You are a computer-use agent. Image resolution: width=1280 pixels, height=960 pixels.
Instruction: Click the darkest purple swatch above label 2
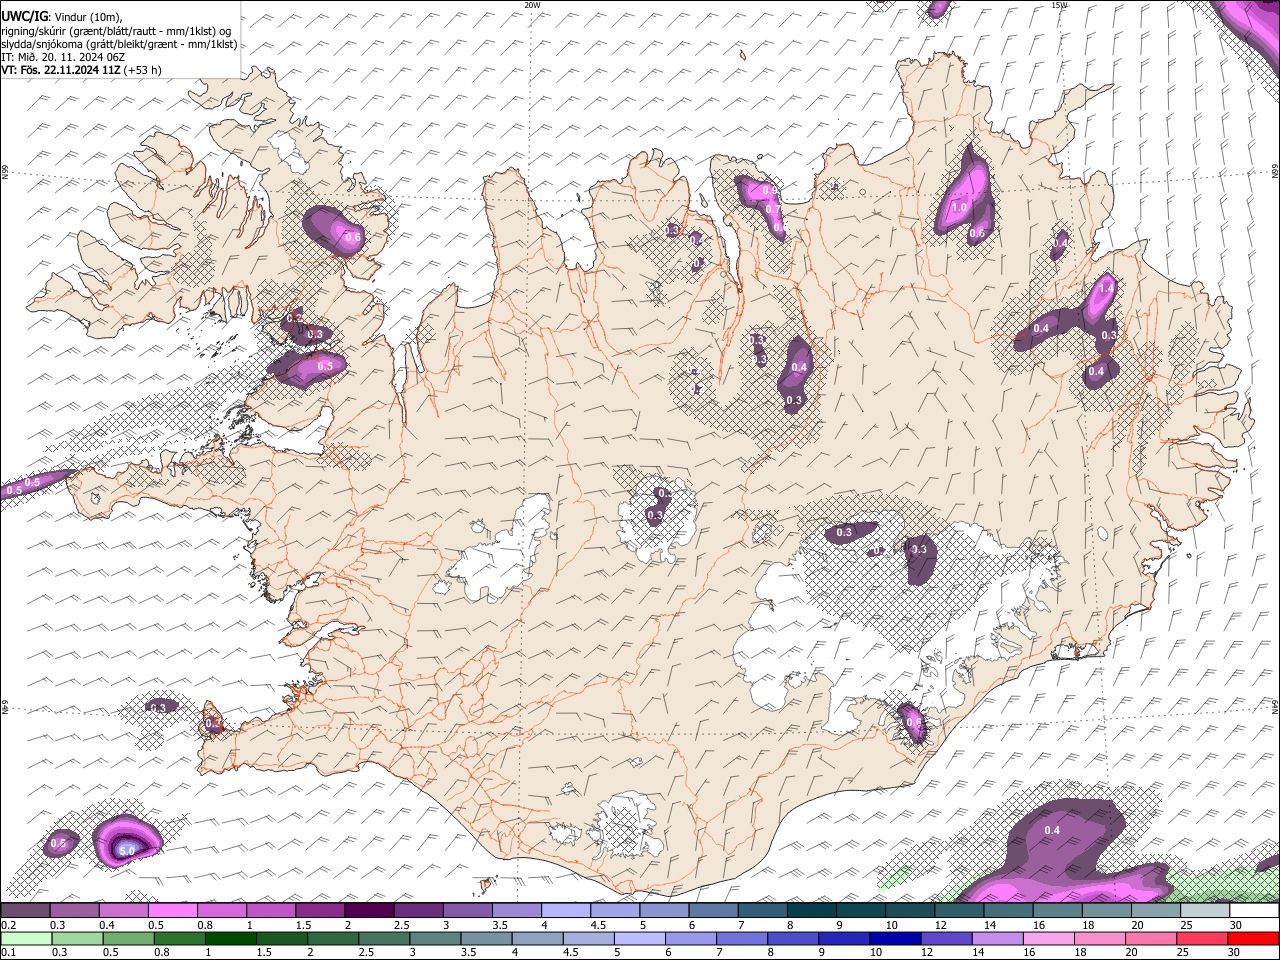[369, 911]
